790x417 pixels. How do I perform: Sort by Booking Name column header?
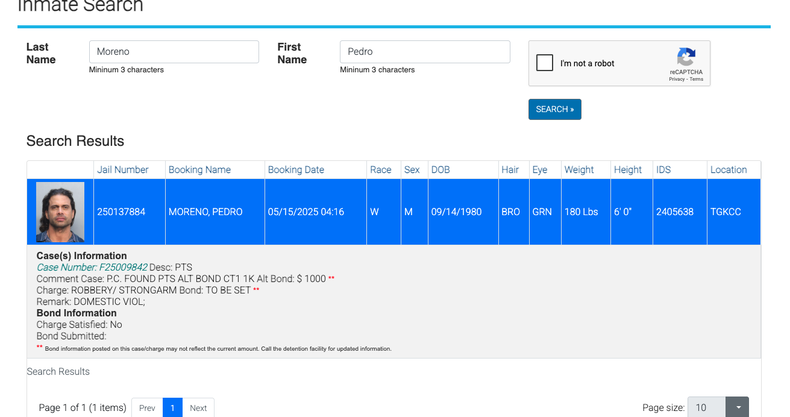(200, 170)
